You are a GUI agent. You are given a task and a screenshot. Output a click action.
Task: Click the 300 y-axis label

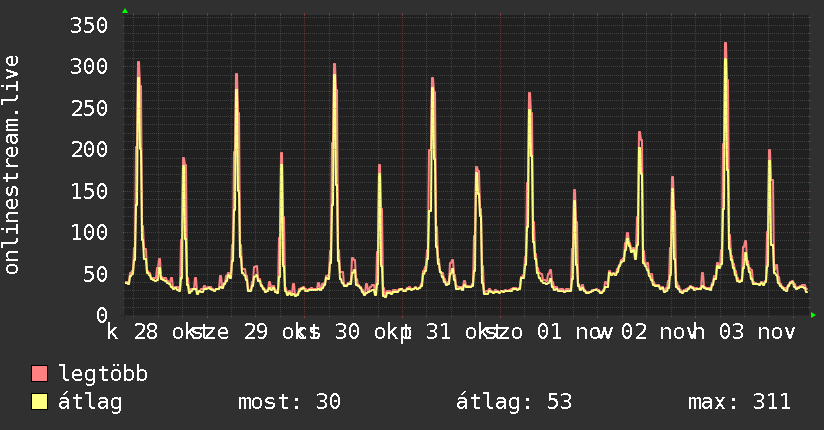pyautogui.click(x=89, y=67)
